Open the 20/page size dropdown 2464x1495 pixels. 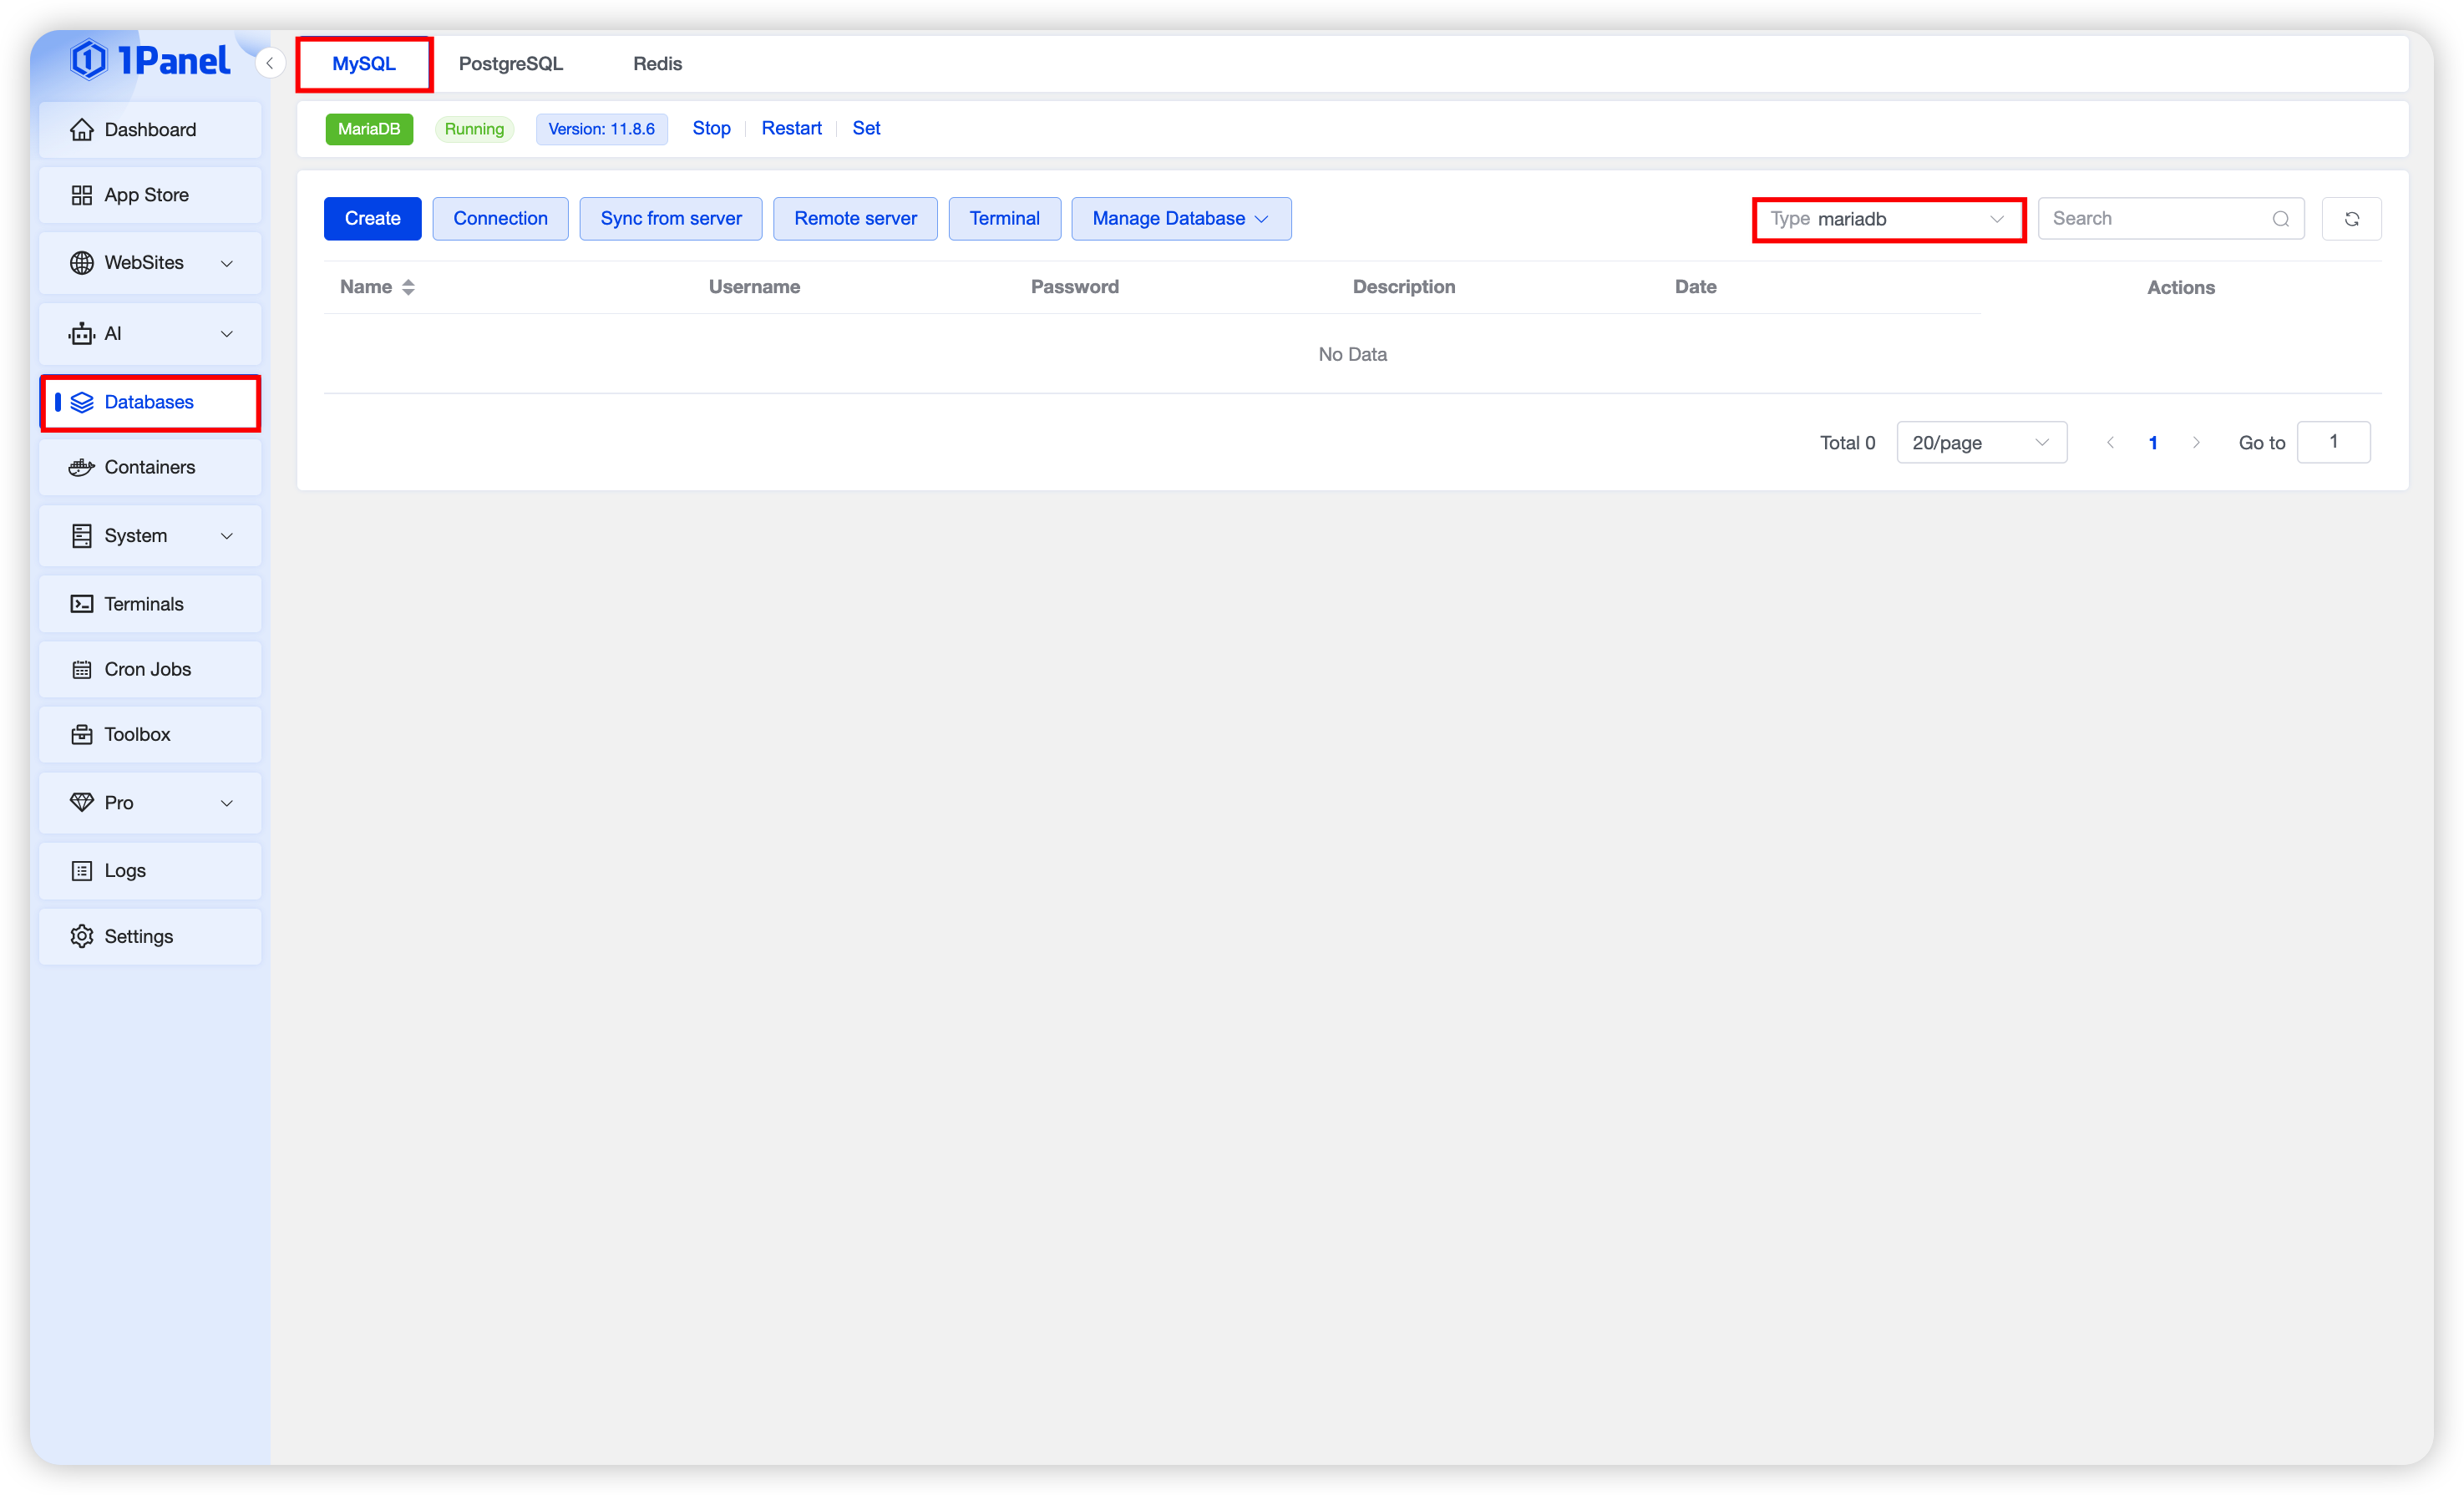(x=1980, y=443)
